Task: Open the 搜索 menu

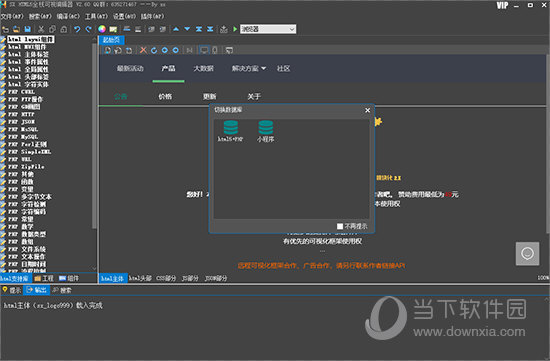Action: click(40, 16)
